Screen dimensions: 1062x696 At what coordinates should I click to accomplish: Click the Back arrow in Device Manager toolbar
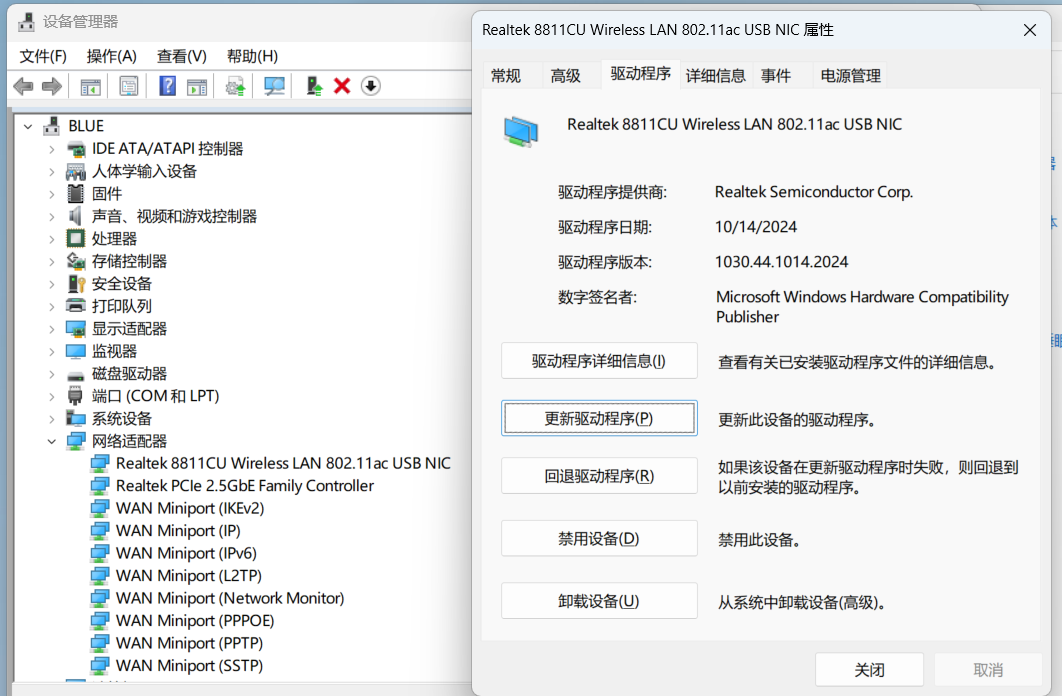coord(23,86)
